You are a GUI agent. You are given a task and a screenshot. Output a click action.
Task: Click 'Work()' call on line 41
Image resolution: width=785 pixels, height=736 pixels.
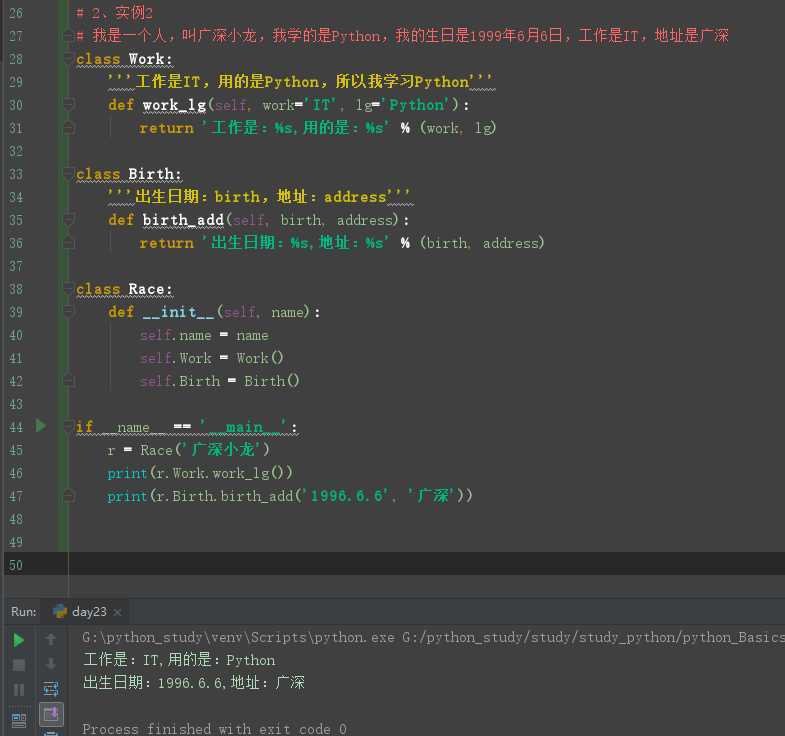coord(260,358)
